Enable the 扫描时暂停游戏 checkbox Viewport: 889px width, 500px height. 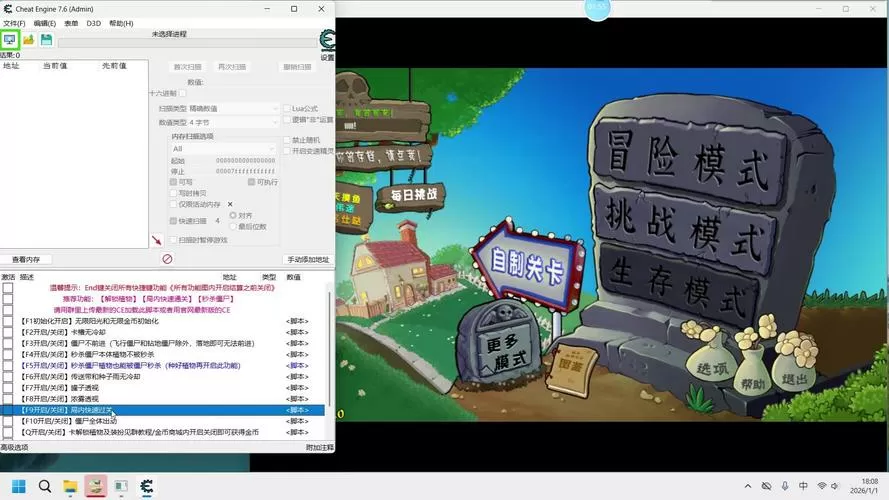173,240
